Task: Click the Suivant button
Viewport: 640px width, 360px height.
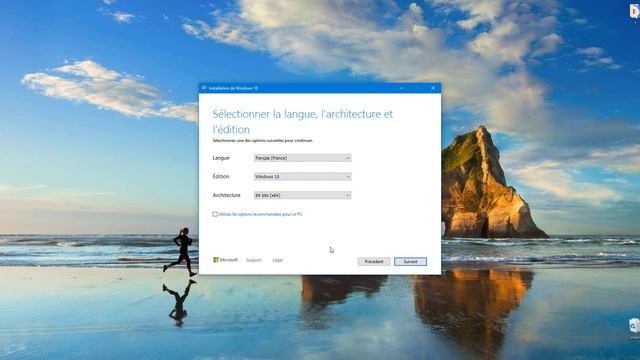Action: point(410,262)
